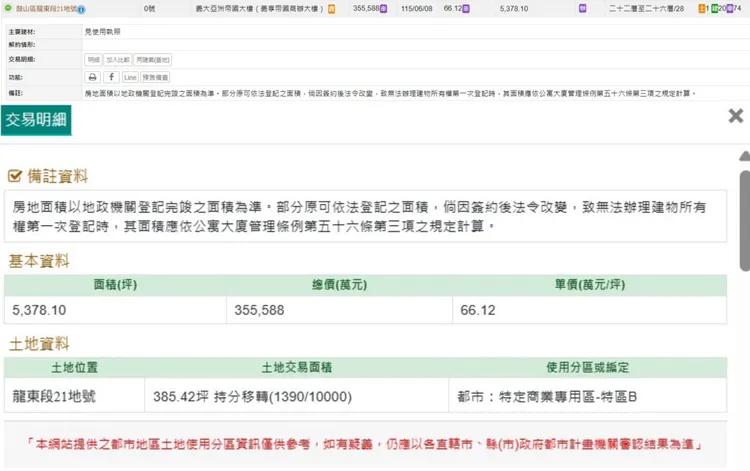
Task: Click the purple badge next to 66.12 in top row
Action: [x=466, y=9]
